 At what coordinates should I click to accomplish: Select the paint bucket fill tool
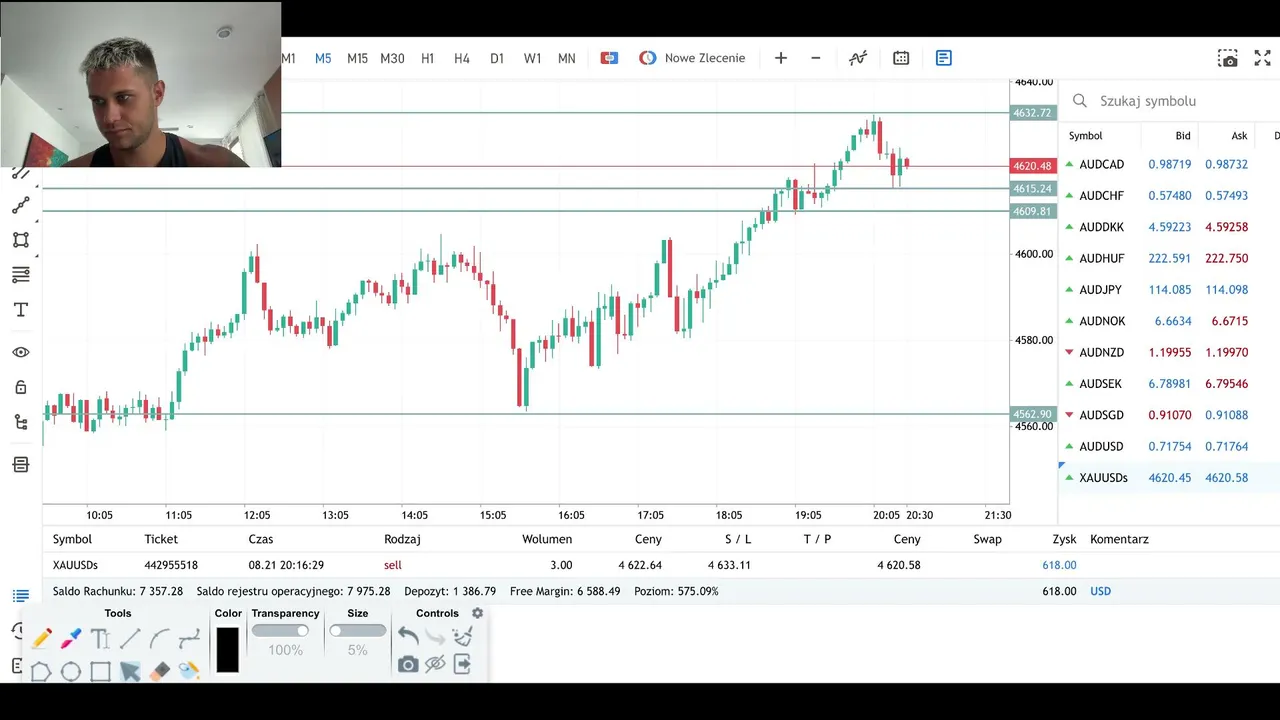coord(189,671)
